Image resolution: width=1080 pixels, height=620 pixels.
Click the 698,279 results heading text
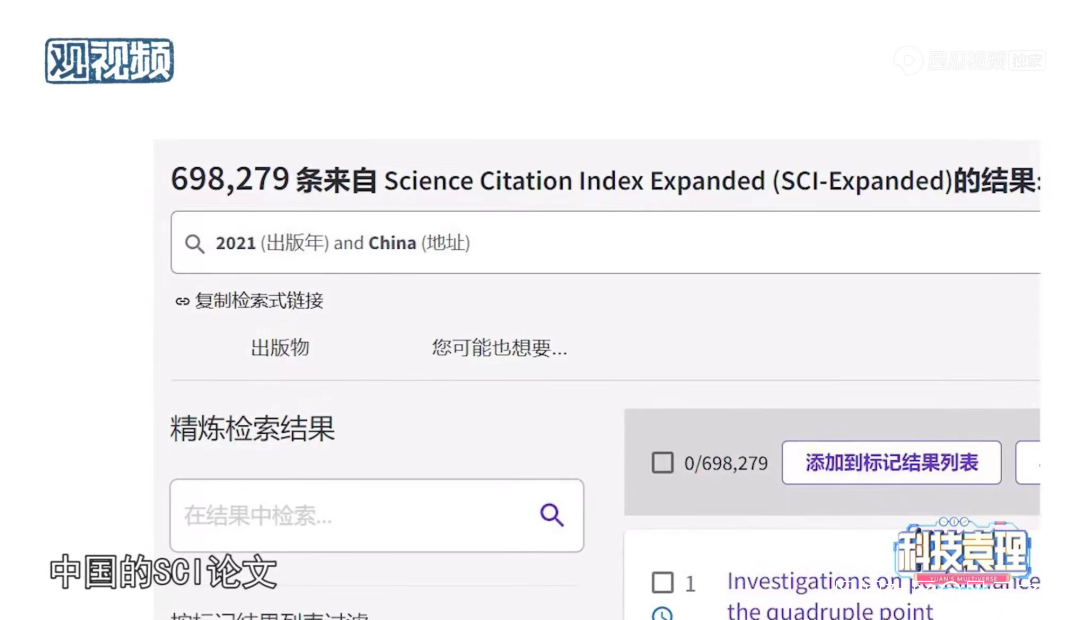click(605, 180)
